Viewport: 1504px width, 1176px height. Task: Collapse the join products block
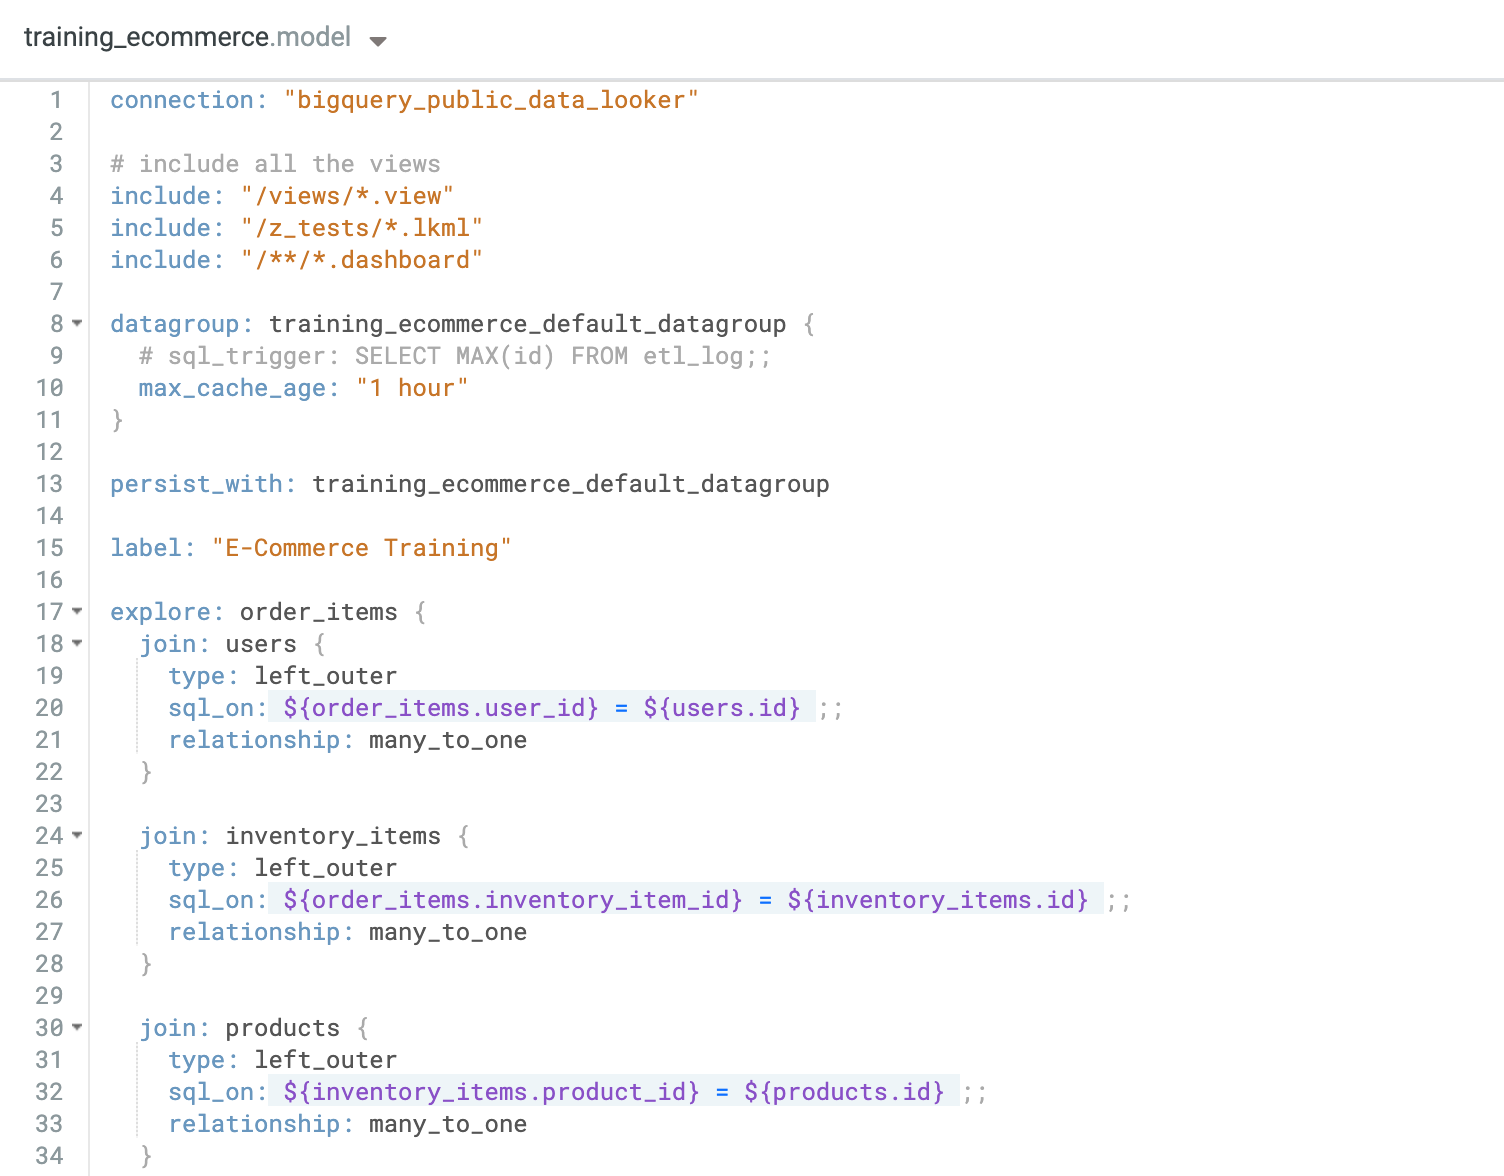tap(77, 1028)
